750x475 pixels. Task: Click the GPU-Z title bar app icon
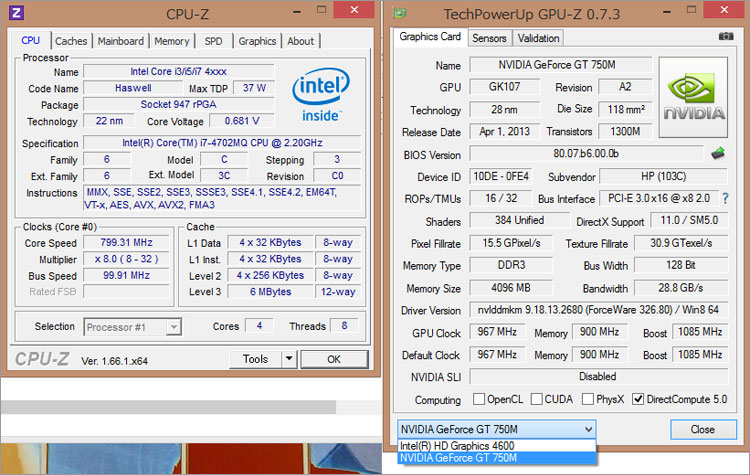(400, 13)
